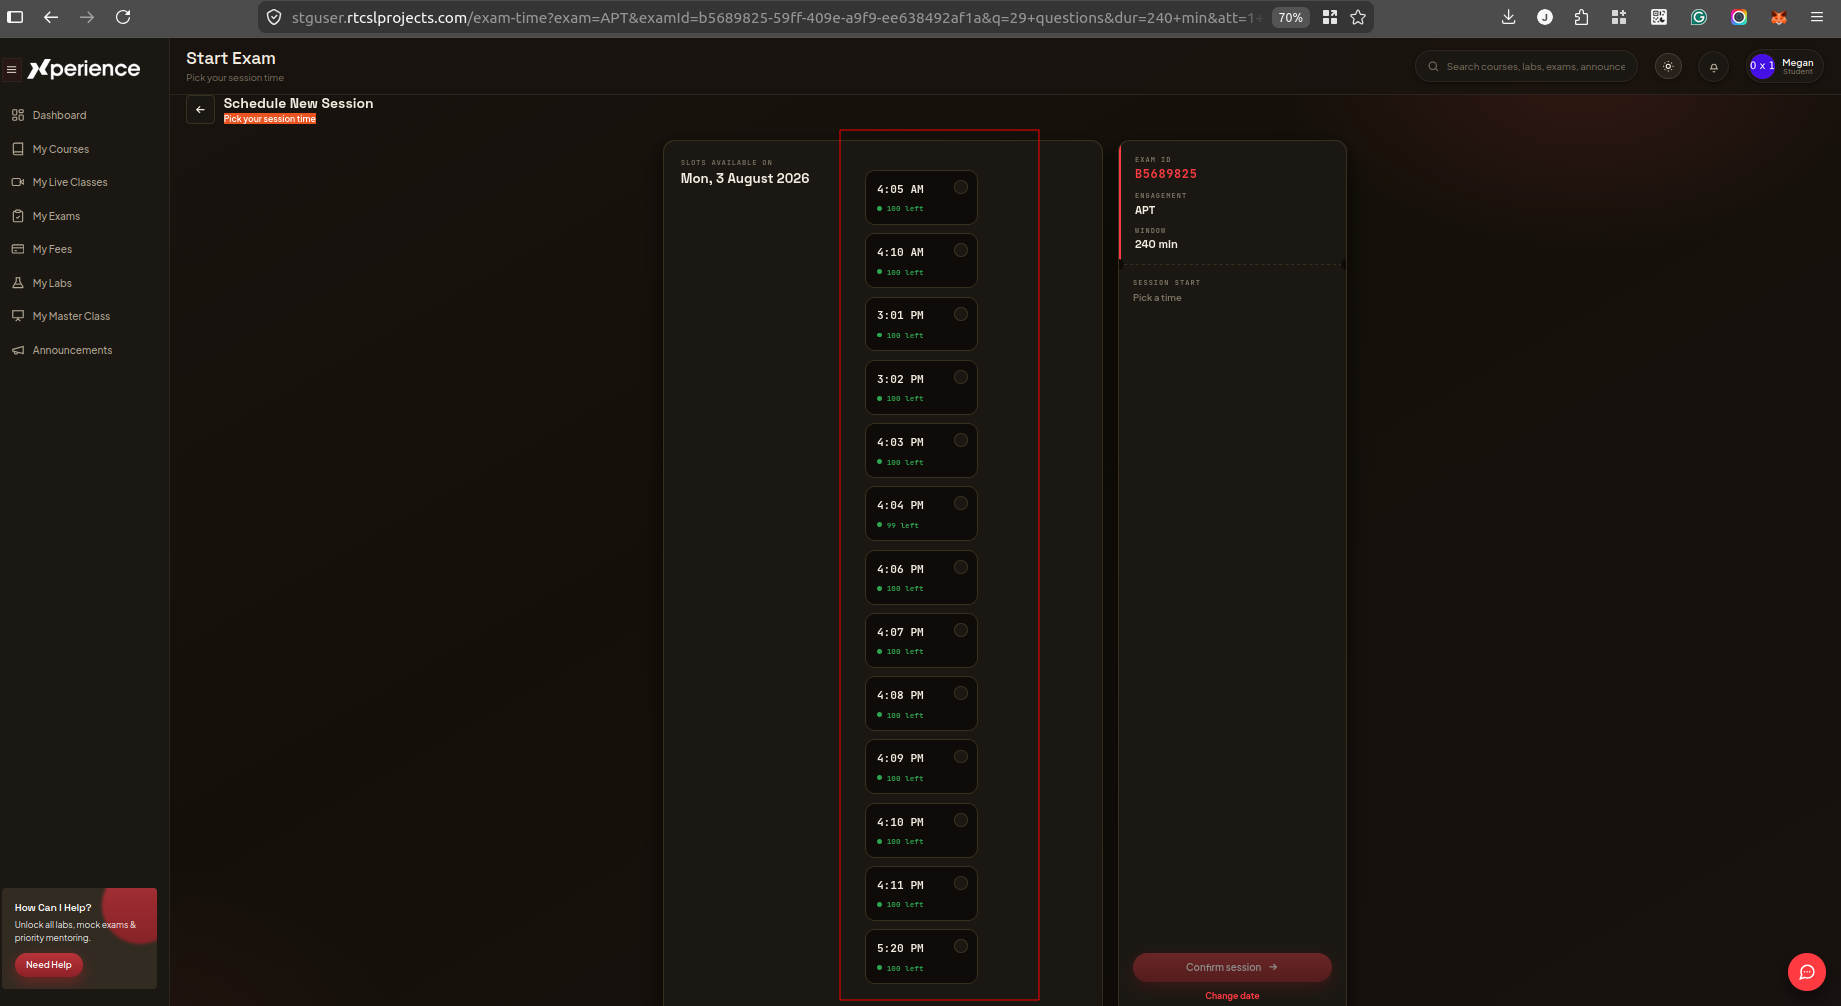Open the browser extensions puzzle icon
Screen dimensions: 1841x1006
[x=1581, y=17]
